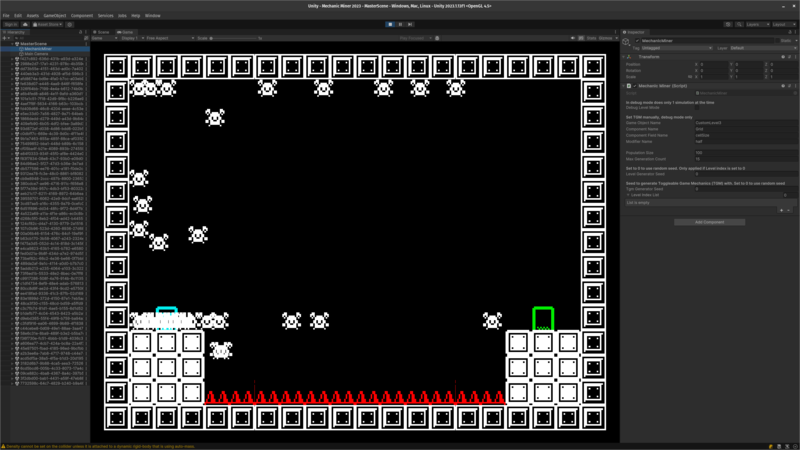Disable the Mechanic Miner script checkbox

[x=635, y=86]
